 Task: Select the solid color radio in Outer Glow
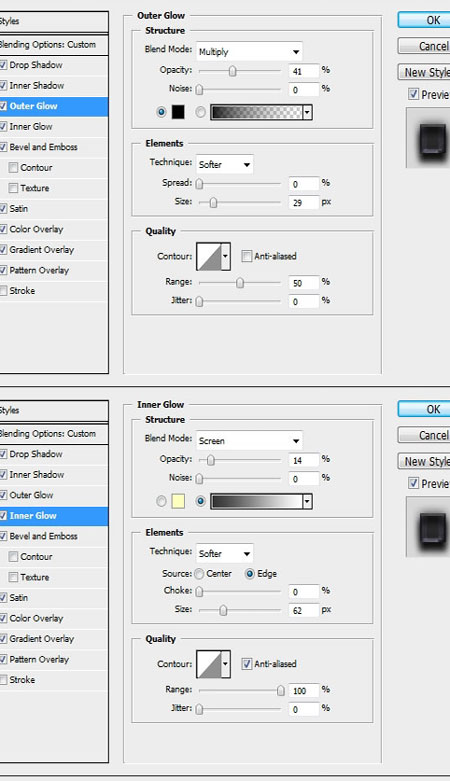point(161,112)
